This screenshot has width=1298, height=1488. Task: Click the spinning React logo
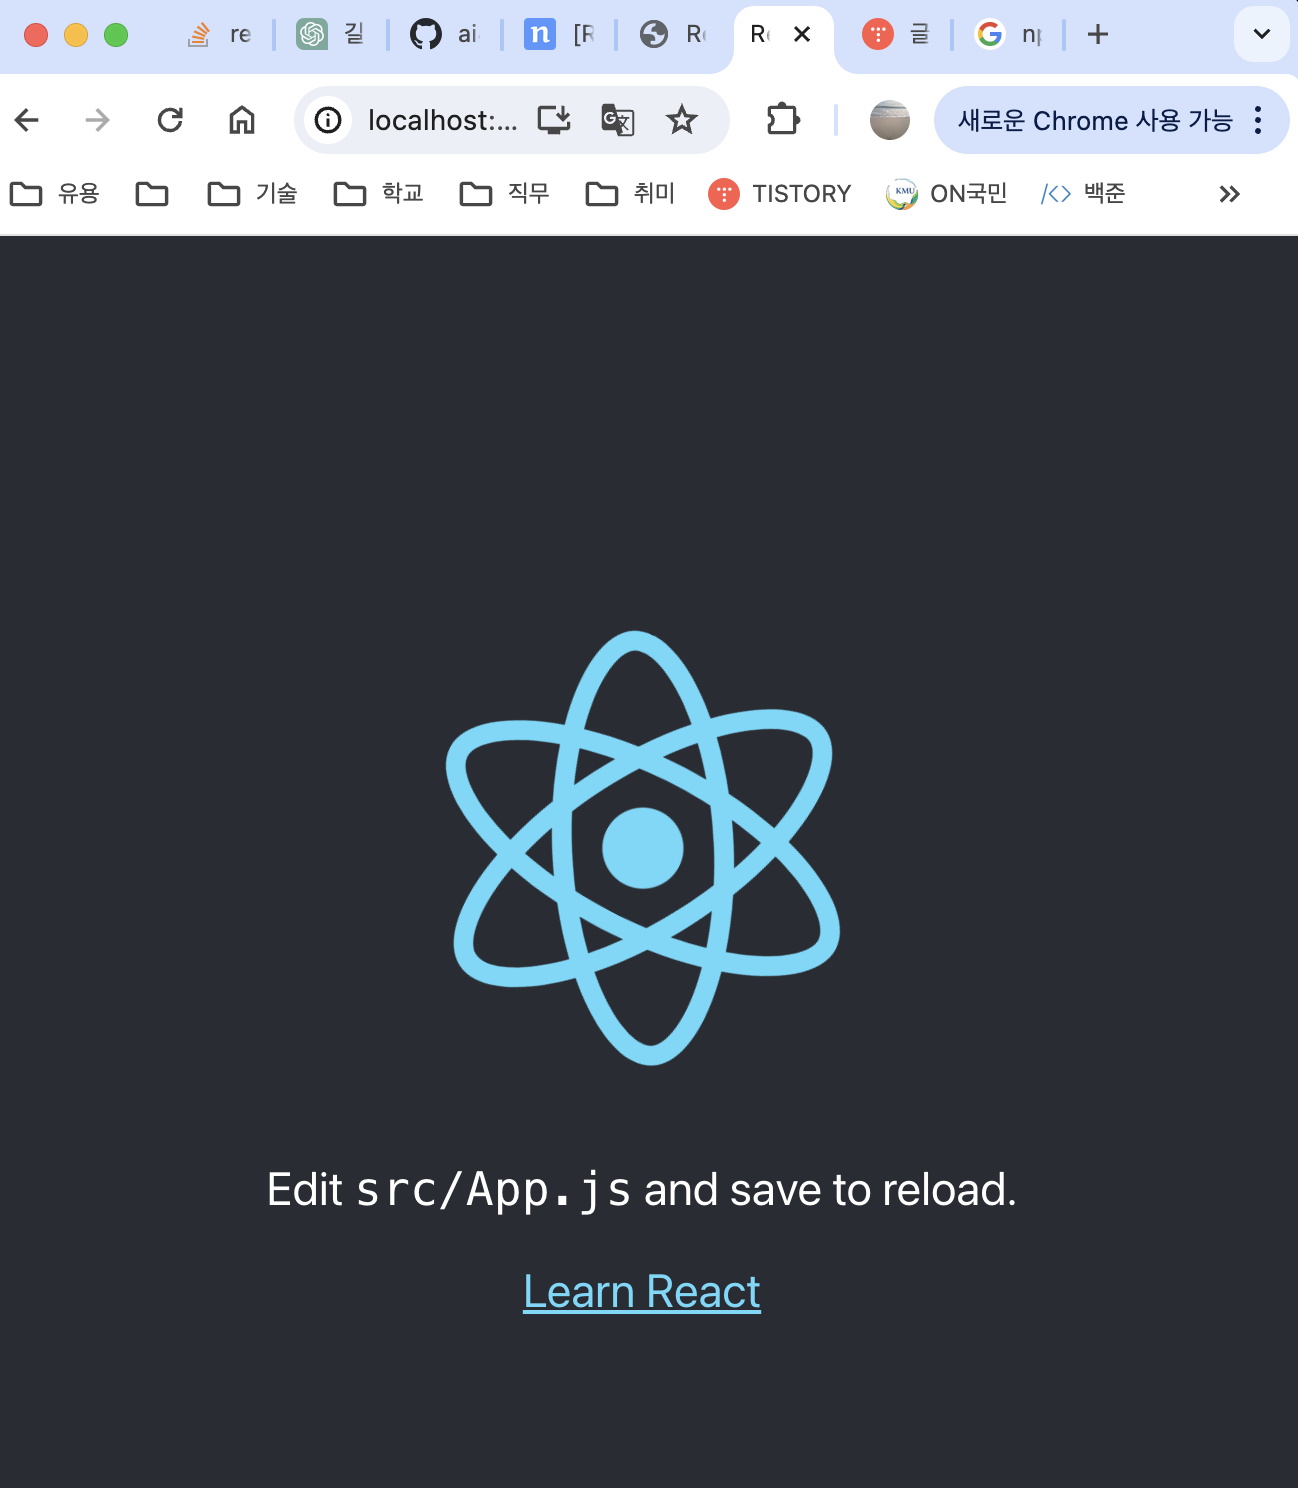pos(643,848)
